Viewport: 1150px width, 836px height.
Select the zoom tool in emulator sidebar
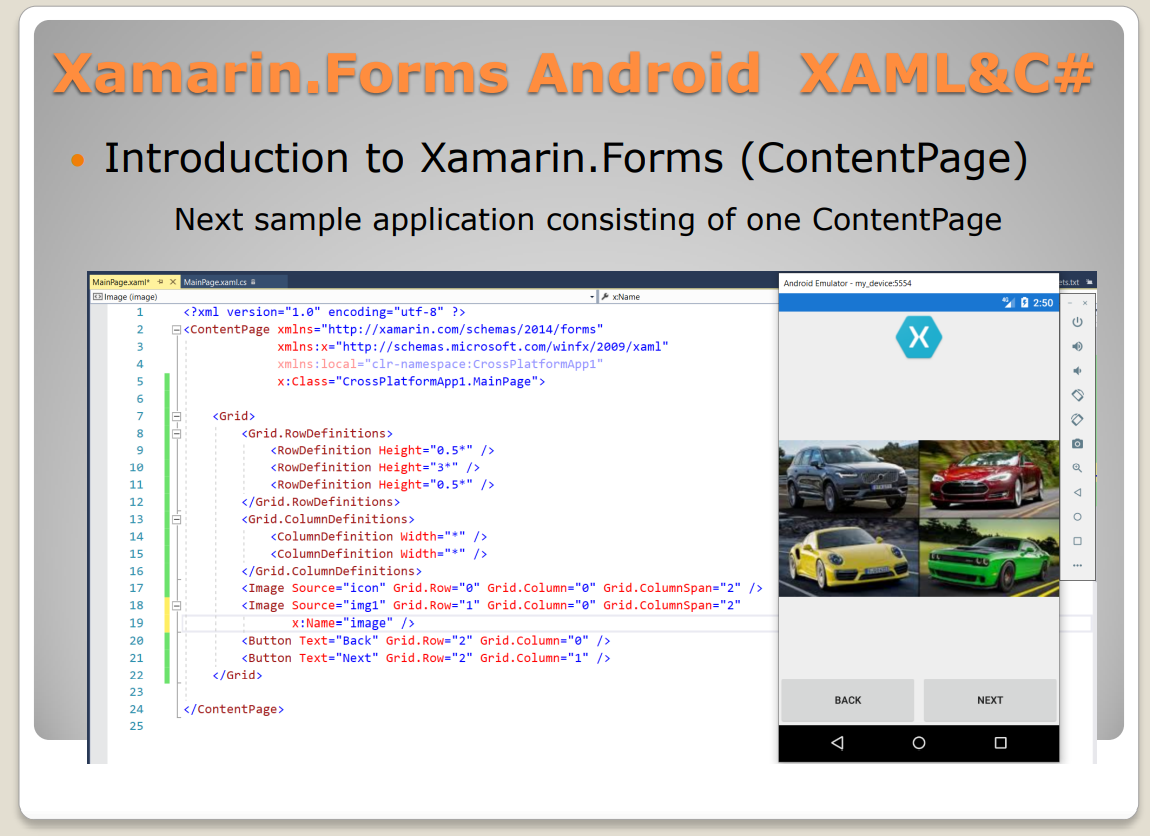pyautogui.click(x=1078, y=464)
